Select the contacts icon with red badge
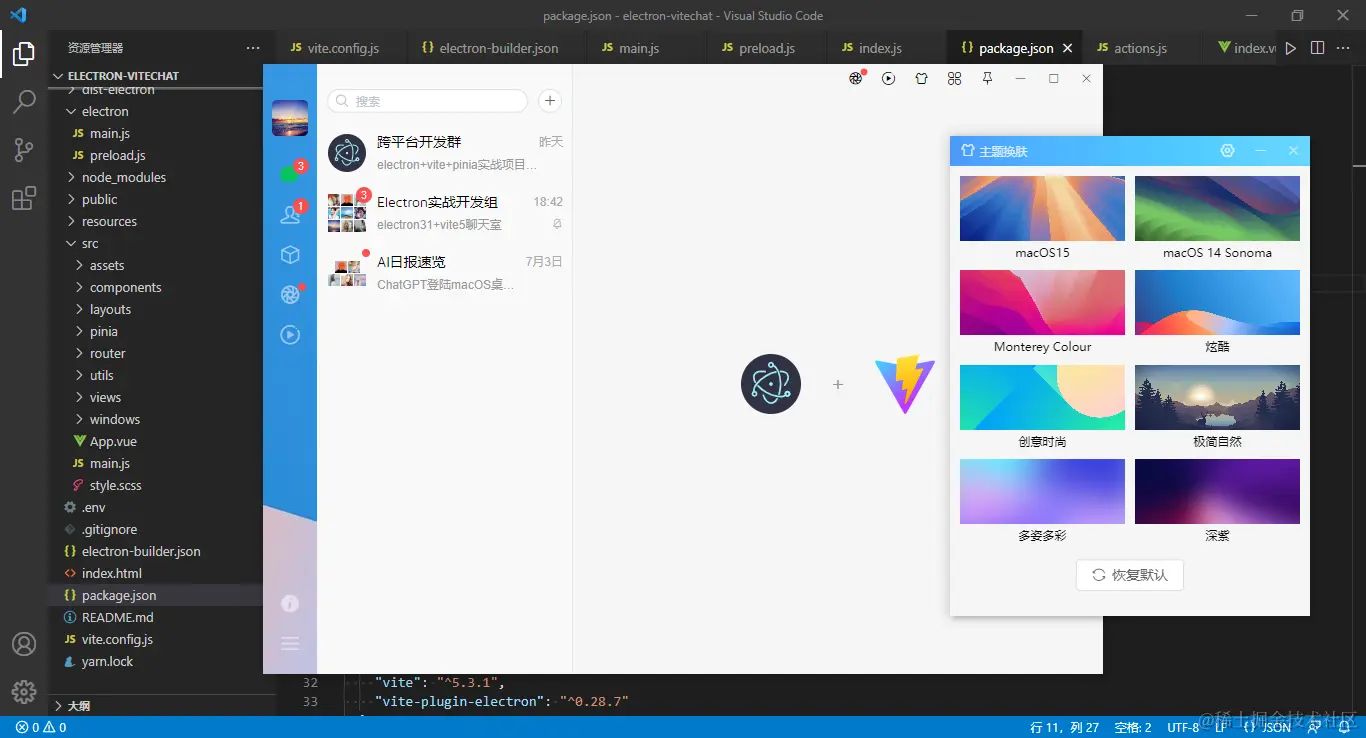The height and width of the screenshot is (738, 1366). (x=290, y=212)
